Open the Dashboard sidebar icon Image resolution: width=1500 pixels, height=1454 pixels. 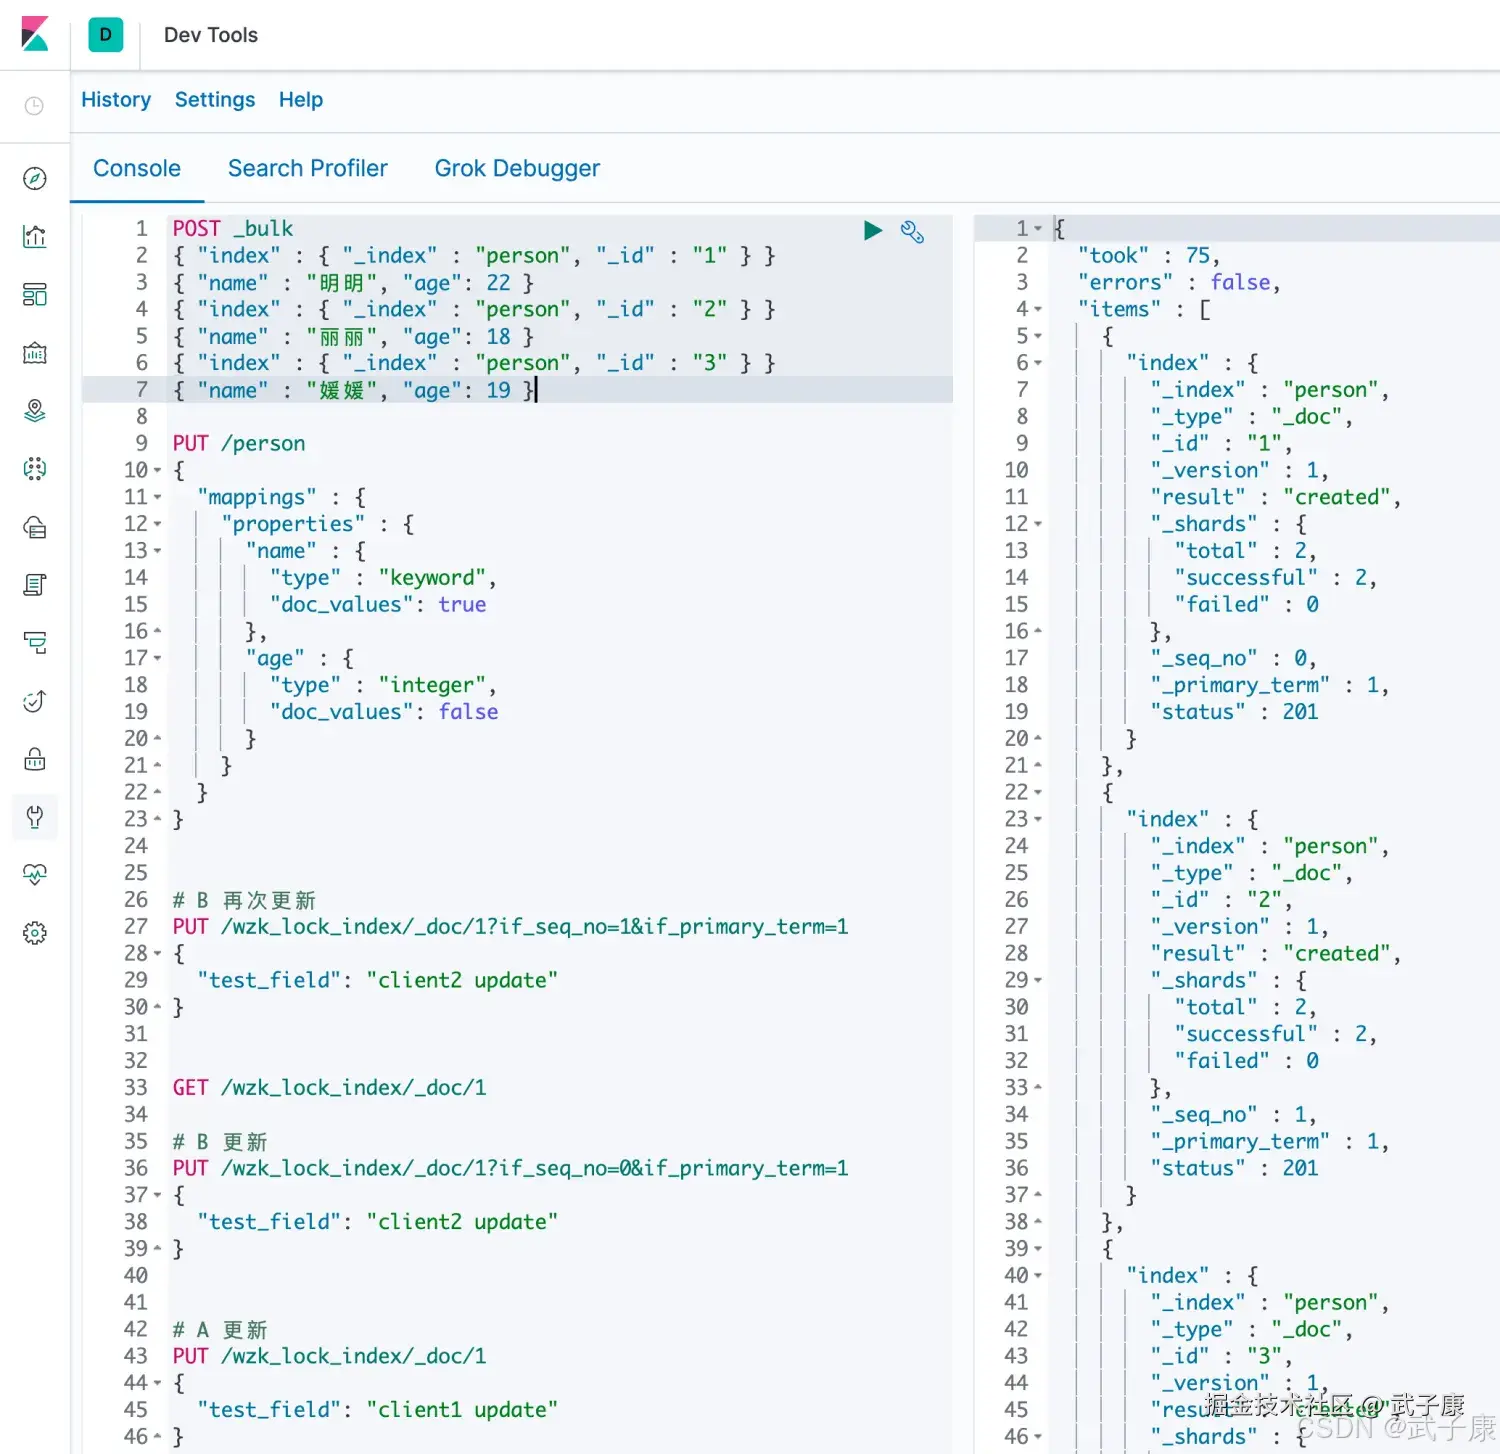click(x=35, y=294)
